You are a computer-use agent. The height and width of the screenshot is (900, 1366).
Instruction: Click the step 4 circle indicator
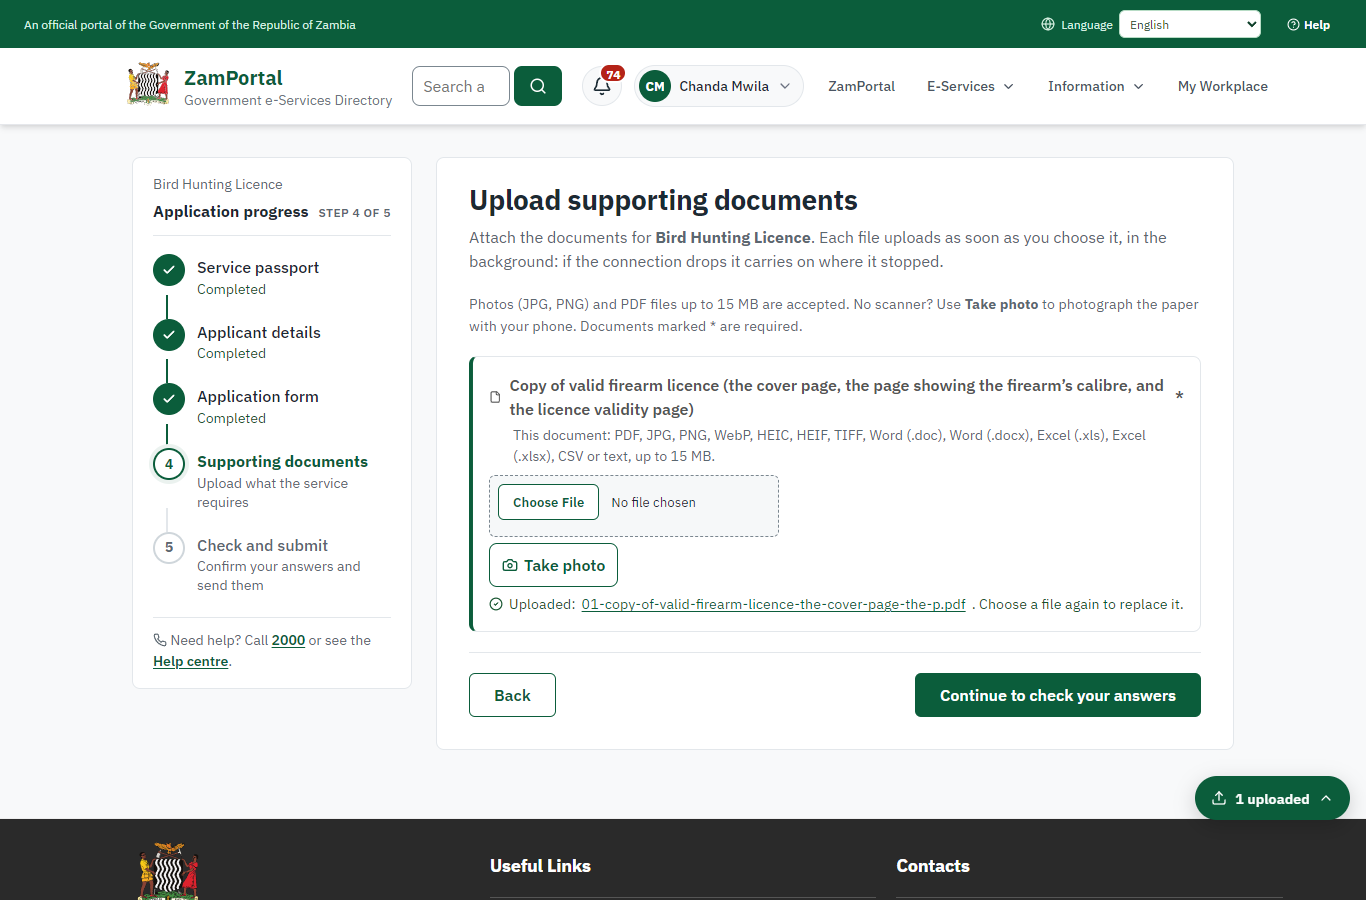coord(169,464)
